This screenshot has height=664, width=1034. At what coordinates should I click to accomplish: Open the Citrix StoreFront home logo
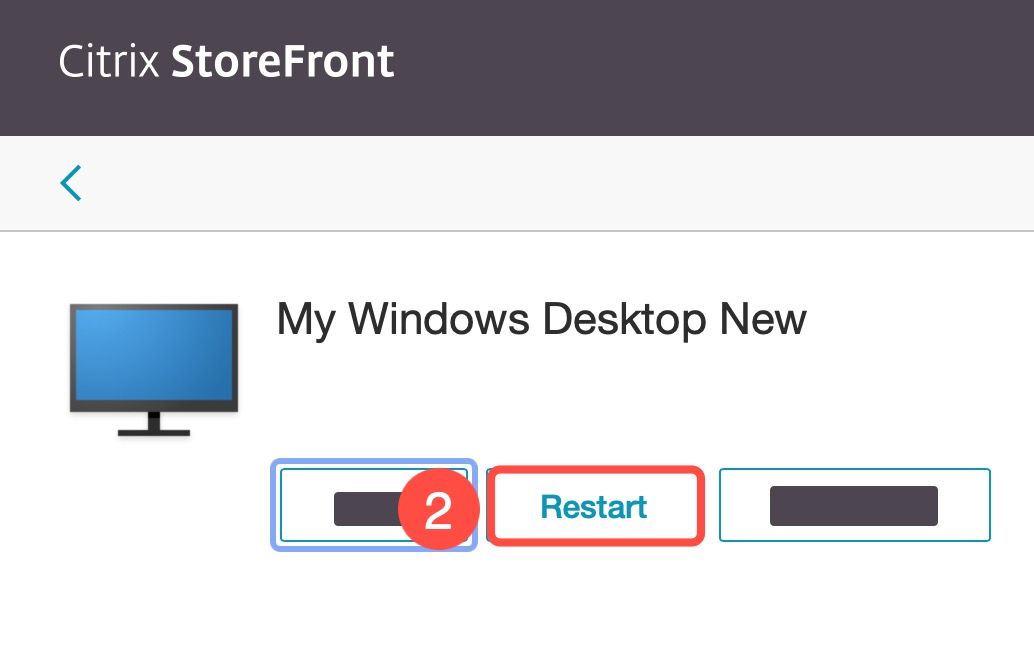tap(225, 62)
